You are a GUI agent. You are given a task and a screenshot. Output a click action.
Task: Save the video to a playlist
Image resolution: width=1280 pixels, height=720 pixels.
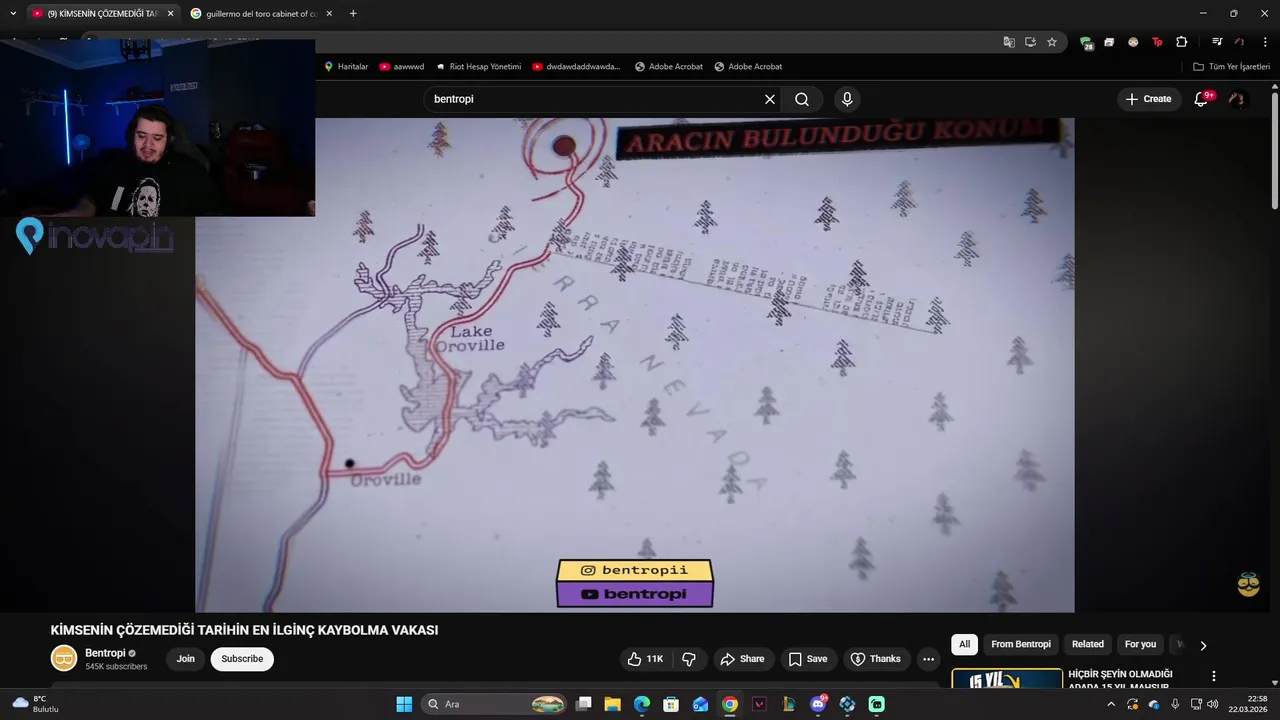(808, 659)
